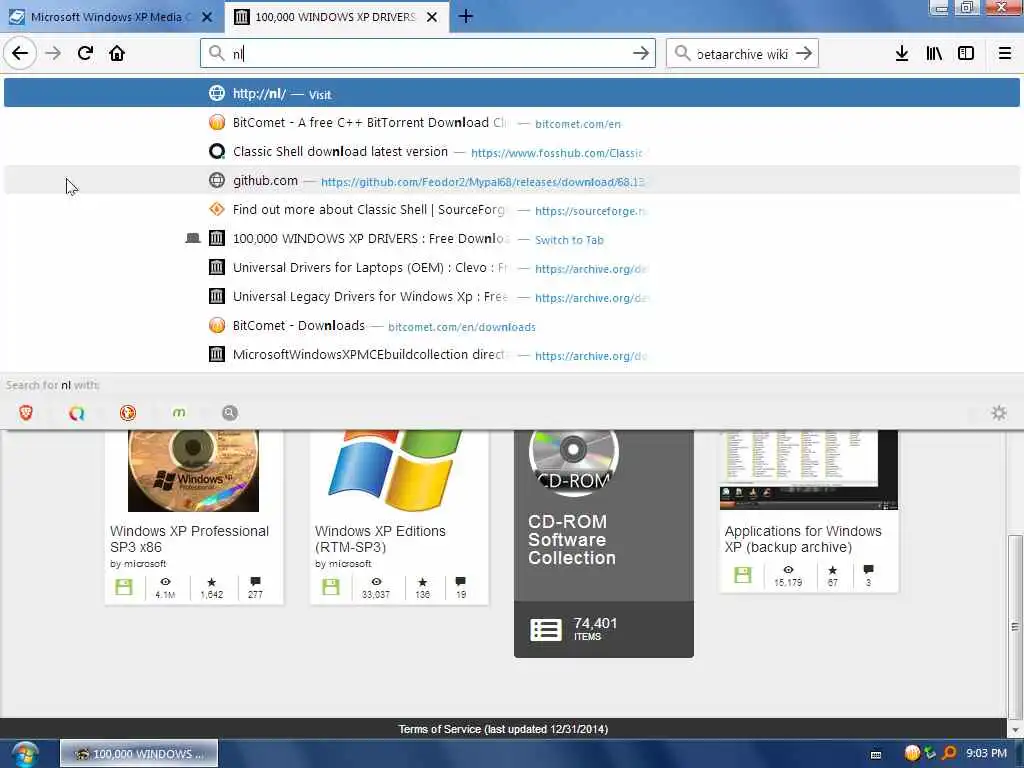Click the floppy icon under Windows XP Professional
The height and width of the screenshot is (768, 1024).
point(123,586)
